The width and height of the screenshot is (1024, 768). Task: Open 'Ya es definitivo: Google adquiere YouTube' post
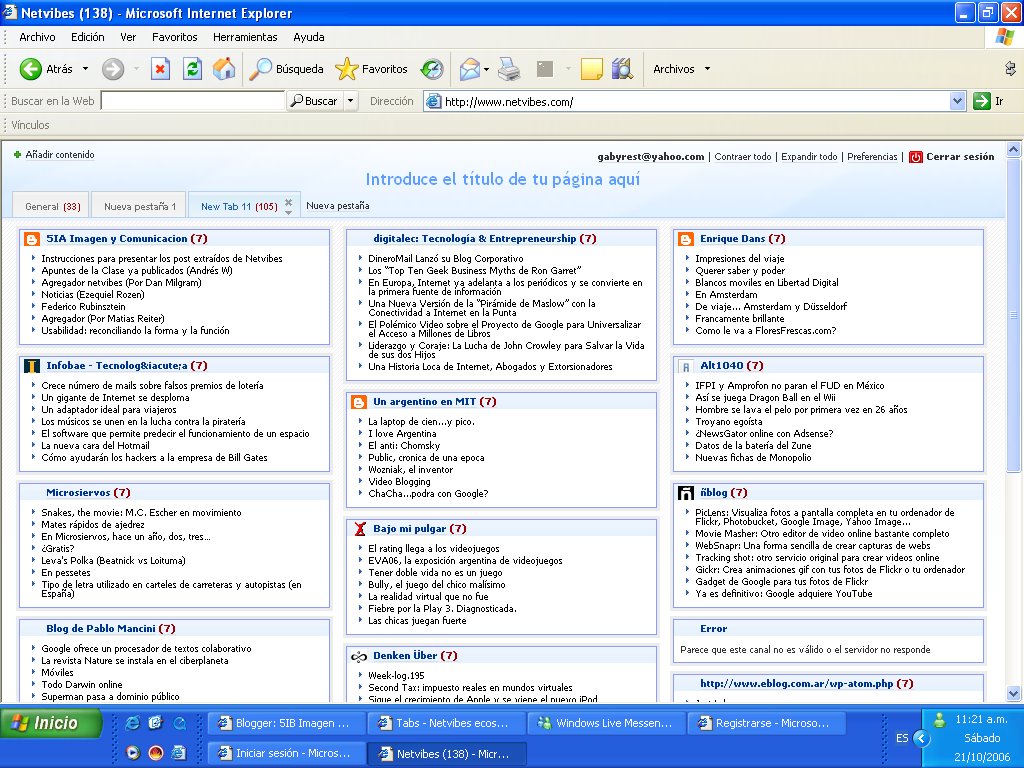tap(783, 594)
